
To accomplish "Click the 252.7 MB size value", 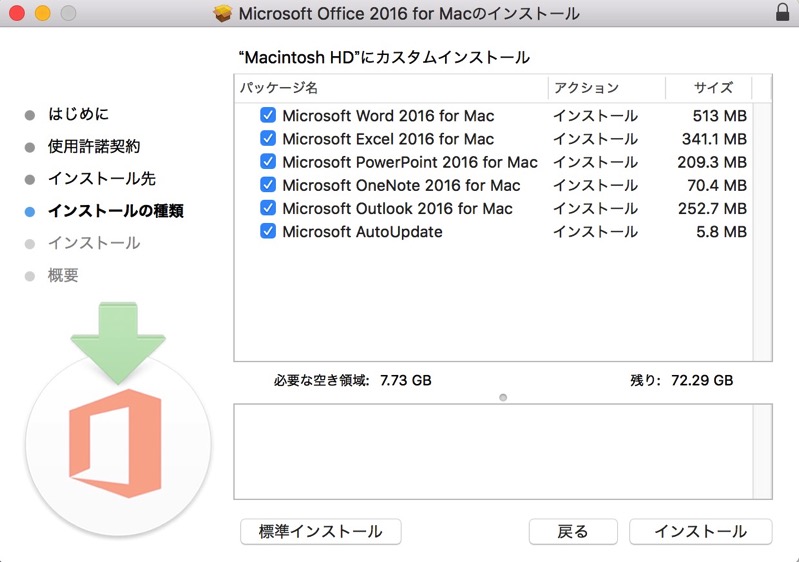I will [712, 208].
